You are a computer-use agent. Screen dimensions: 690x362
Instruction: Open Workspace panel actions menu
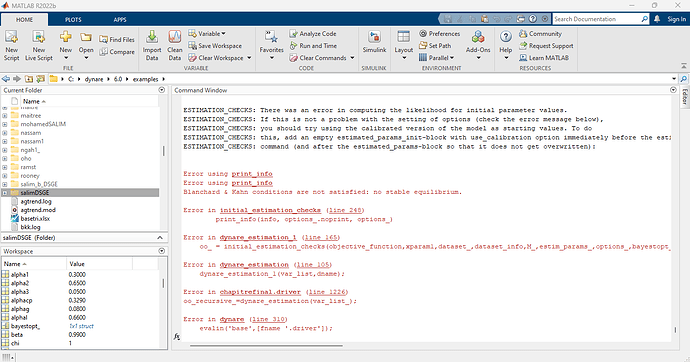161,251
